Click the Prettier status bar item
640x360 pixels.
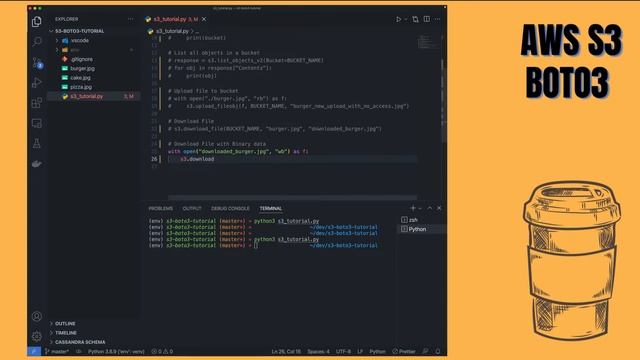click(404, 351)
